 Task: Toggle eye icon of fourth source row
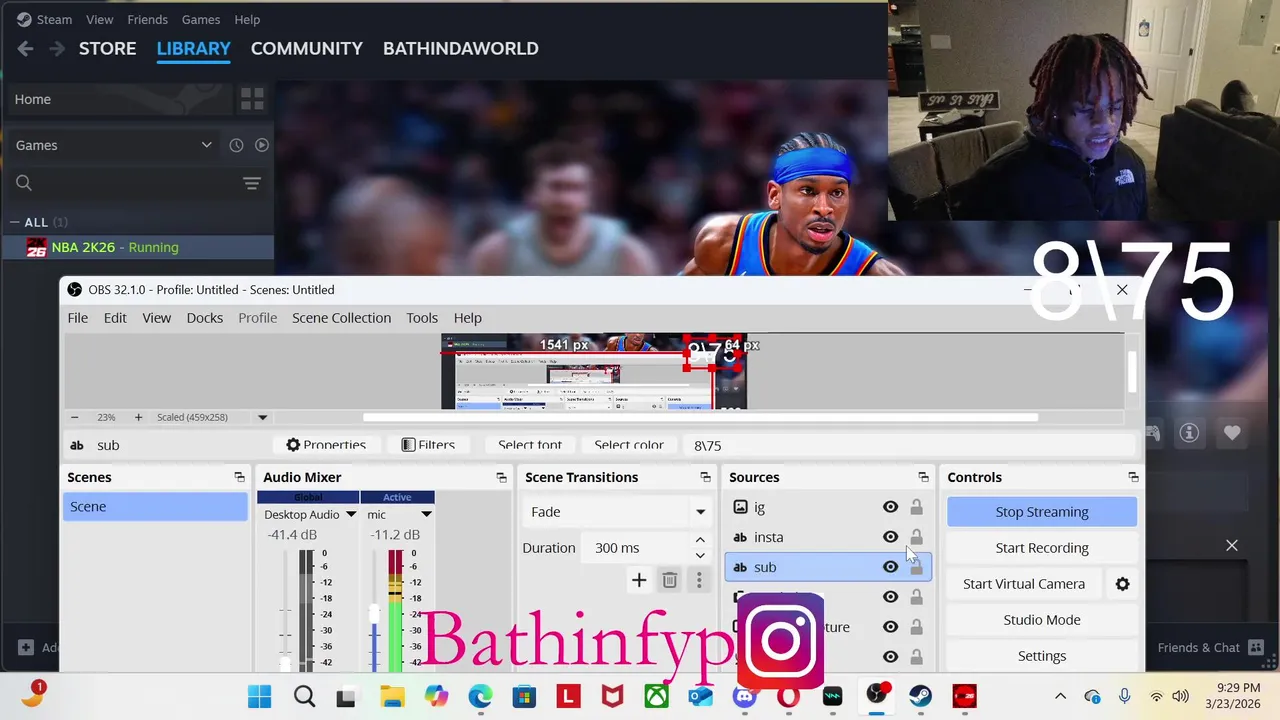[890, 597]
